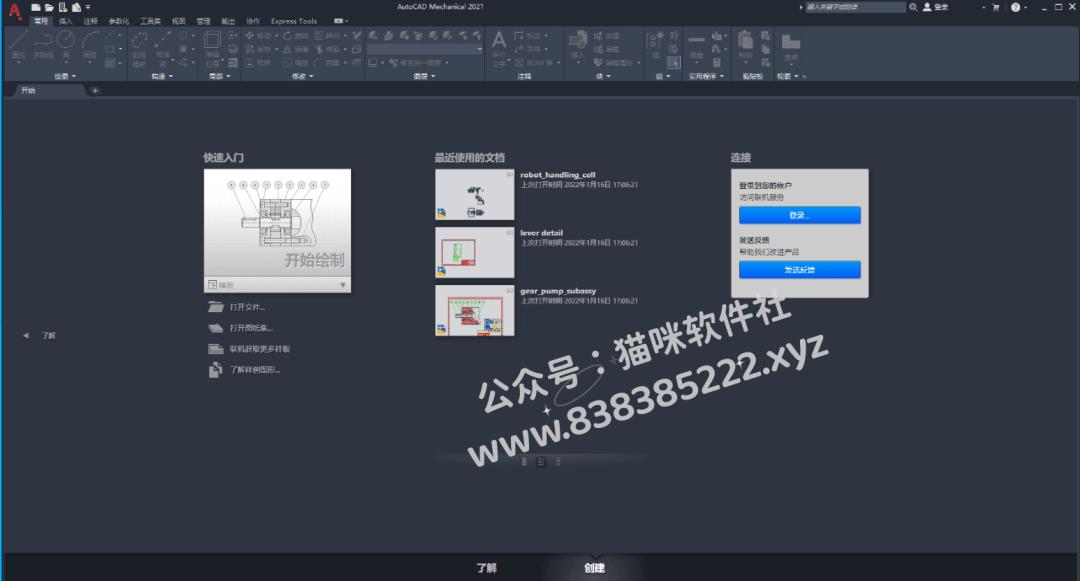Open the robot_handling_cell thumbnail
This screenshot has height=581, width=1080.
point(475,195)
